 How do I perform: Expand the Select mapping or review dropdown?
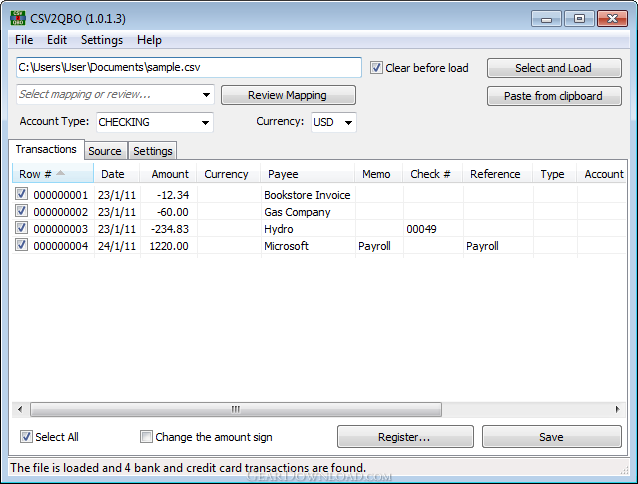coord(206,95)
